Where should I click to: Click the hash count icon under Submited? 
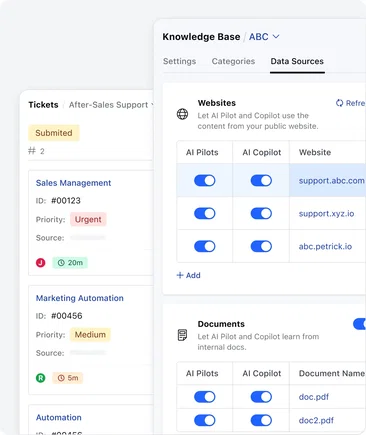32,151
